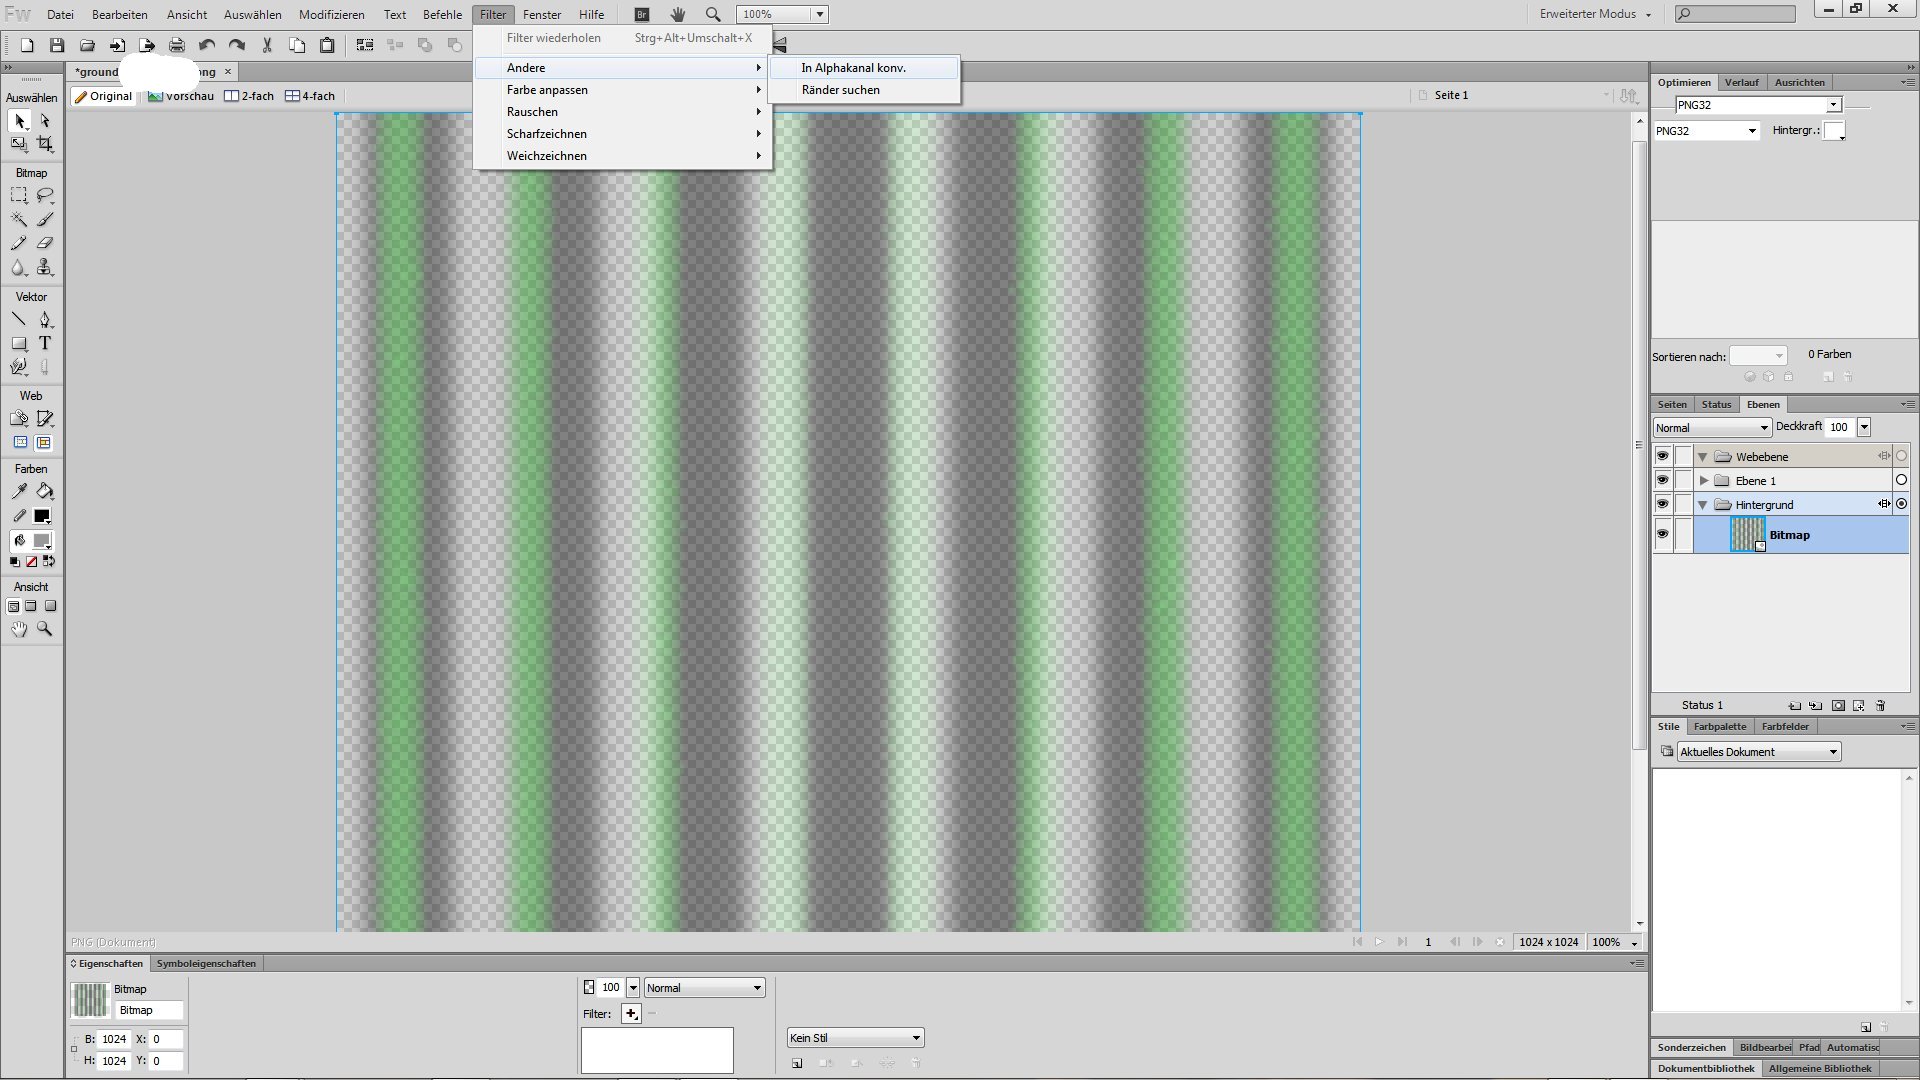Select the Freeform tool
The height and width of the screenshot is (1080, 1920).
coord(19,367)
